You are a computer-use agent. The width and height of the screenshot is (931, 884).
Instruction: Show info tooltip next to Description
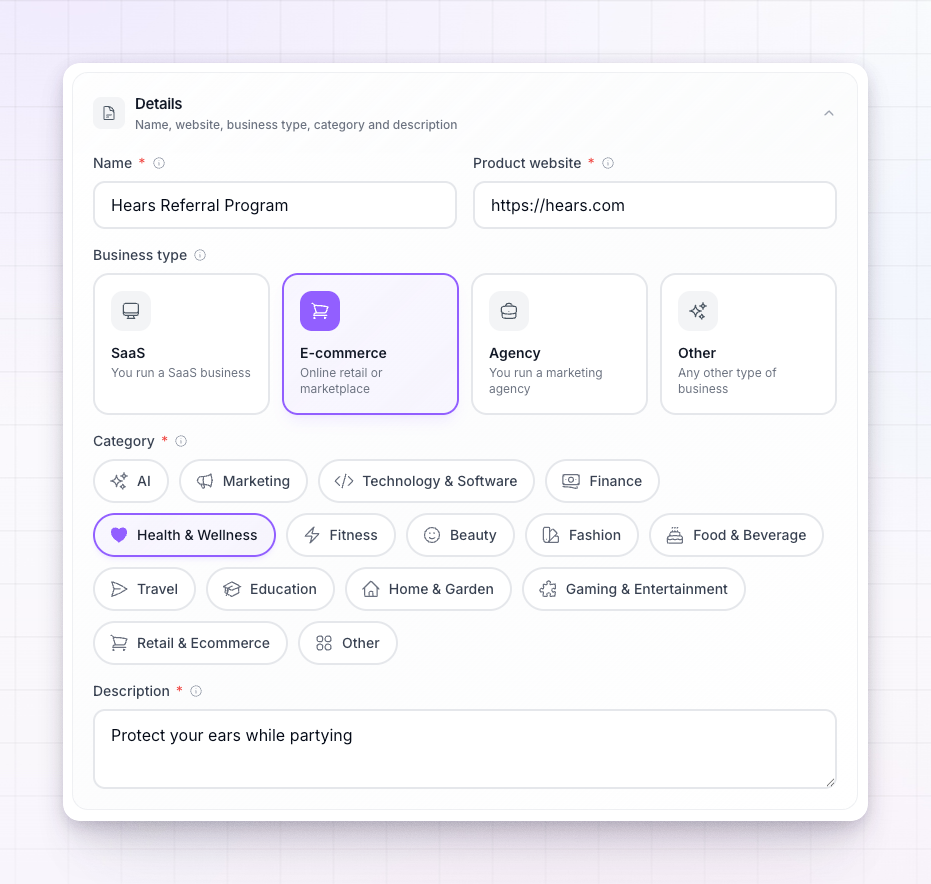coord(196,691)
